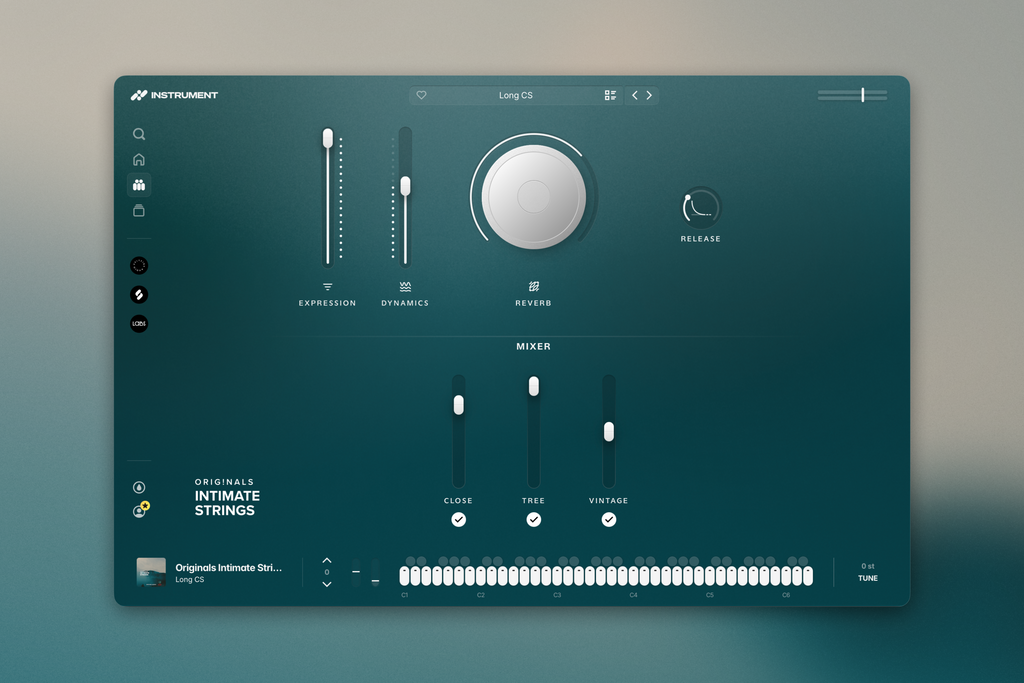Toggle the Vintage mic checkmark

(x=609, y=520)
